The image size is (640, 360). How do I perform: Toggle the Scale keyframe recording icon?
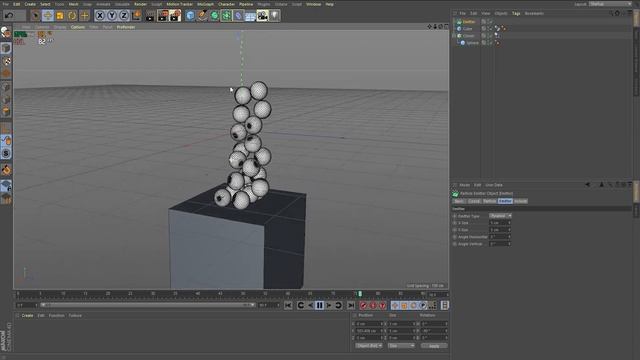click(x=404, y=305)
